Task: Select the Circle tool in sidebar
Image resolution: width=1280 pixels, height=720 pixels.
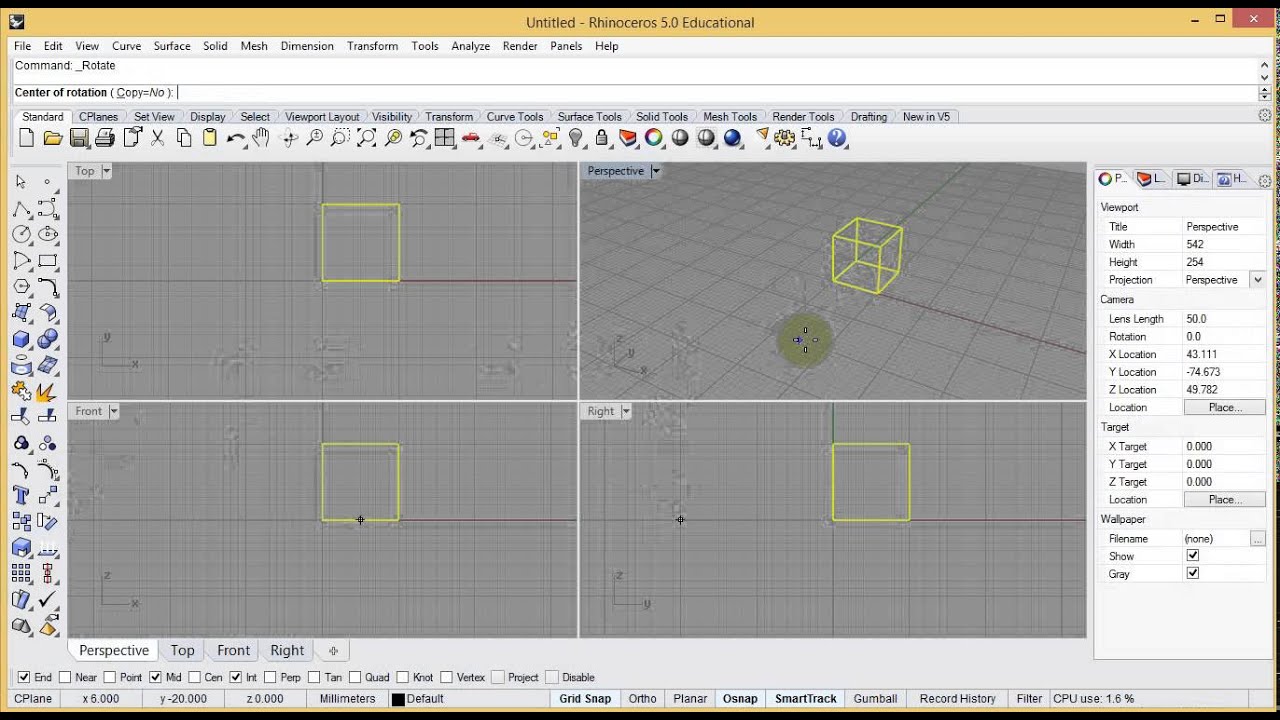Action: coord(21,234)
